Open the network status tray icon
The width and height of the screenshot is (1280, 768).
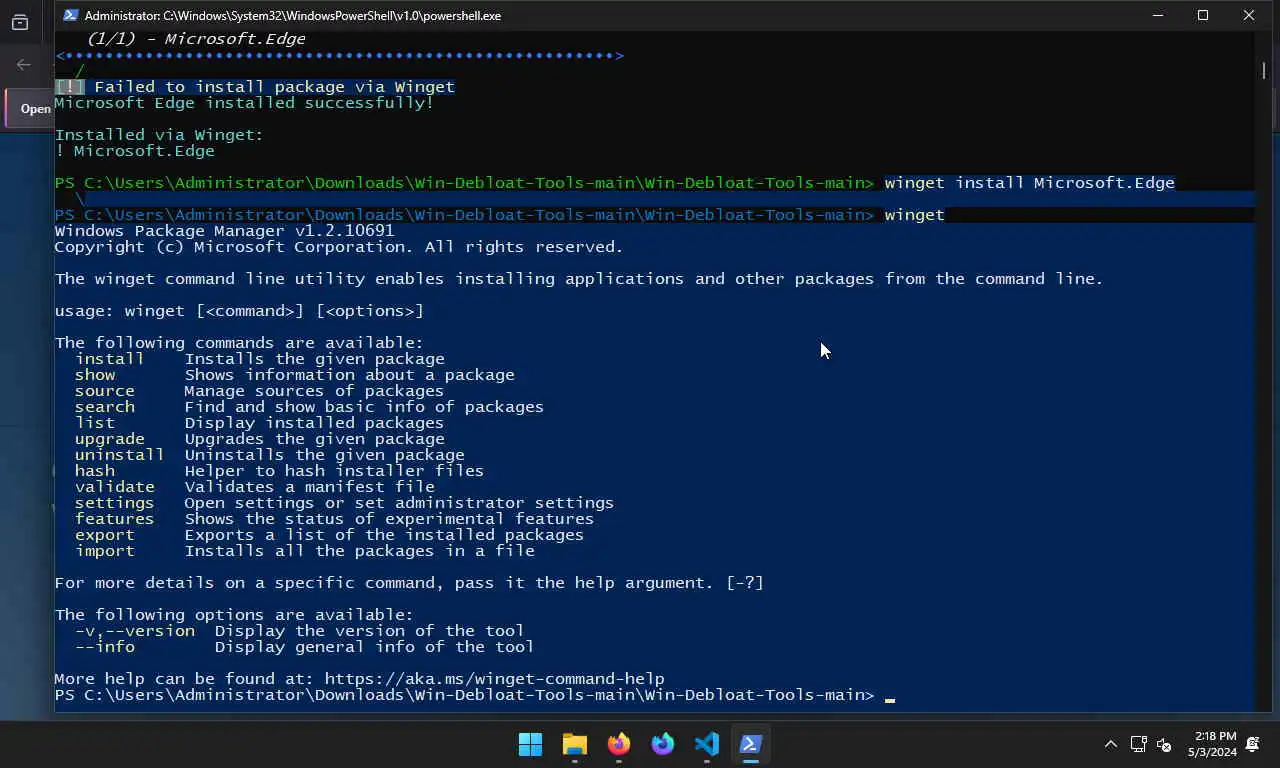coord(1138,744)
